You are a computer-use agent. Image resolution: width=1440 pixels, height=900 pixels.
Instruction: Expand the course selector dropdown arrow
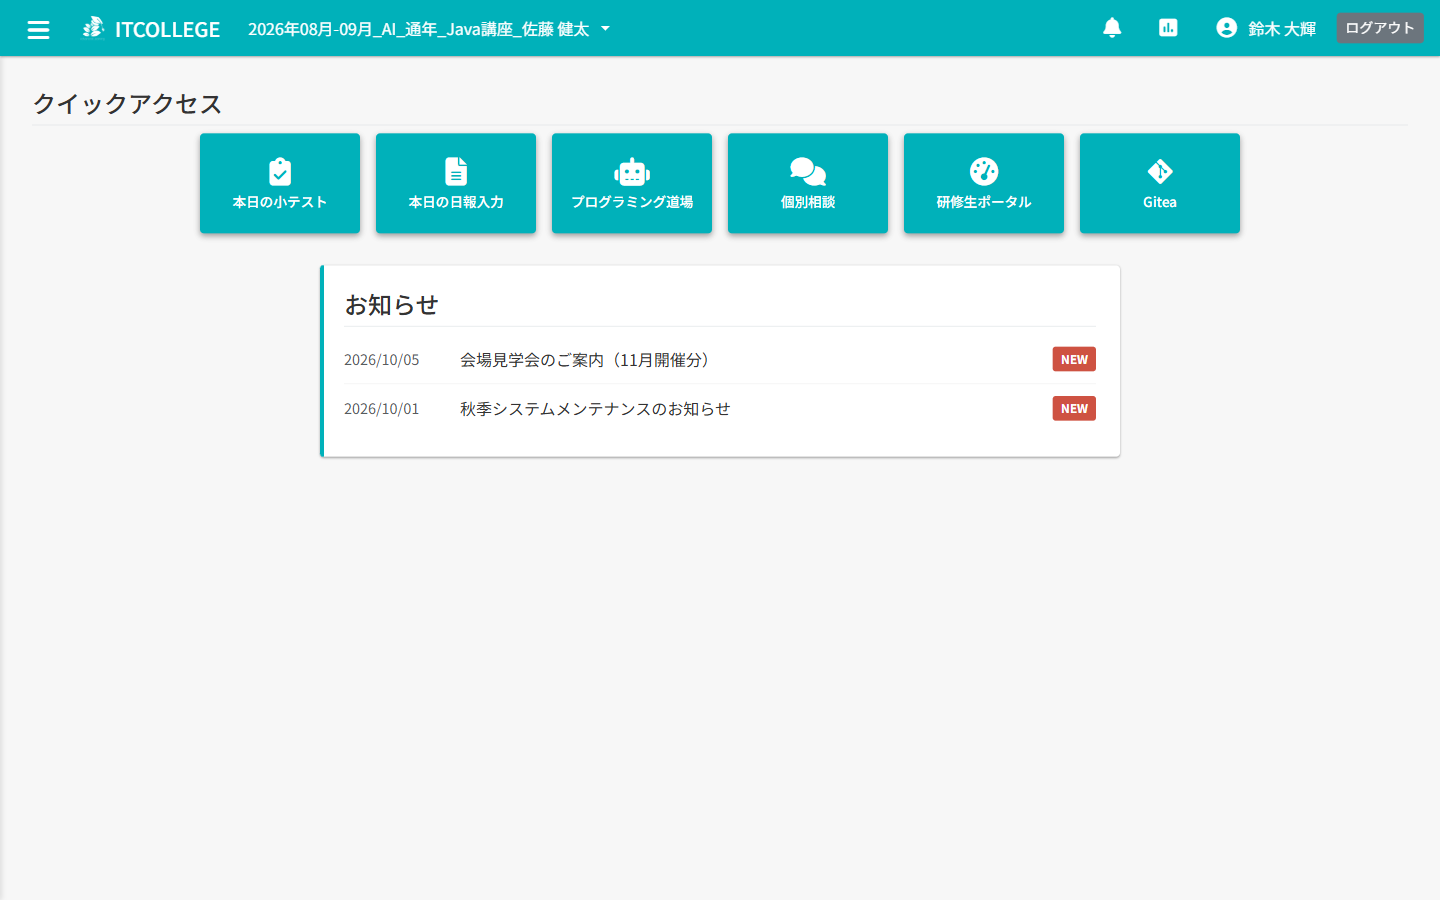point(605,29)
